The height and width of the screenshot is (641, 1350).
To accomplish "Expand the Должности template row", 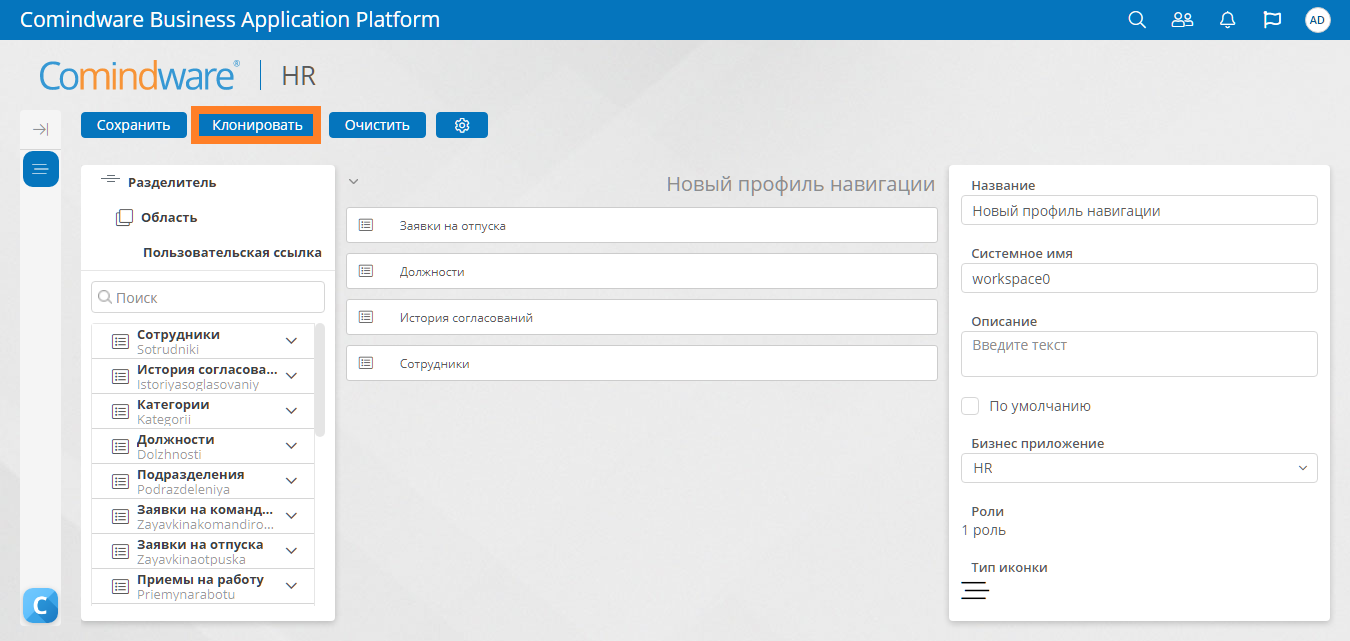I will [x=291, y=446].
